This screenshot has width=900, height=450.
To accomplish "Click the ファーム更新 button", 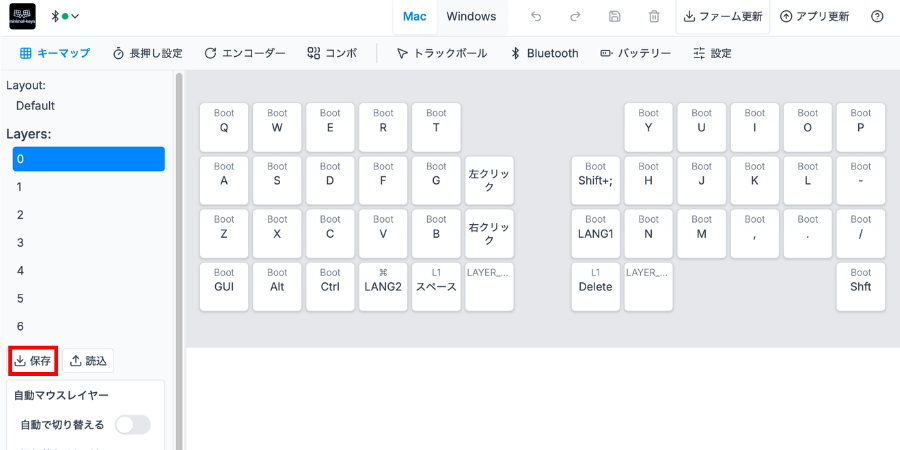I will (723, 17).
